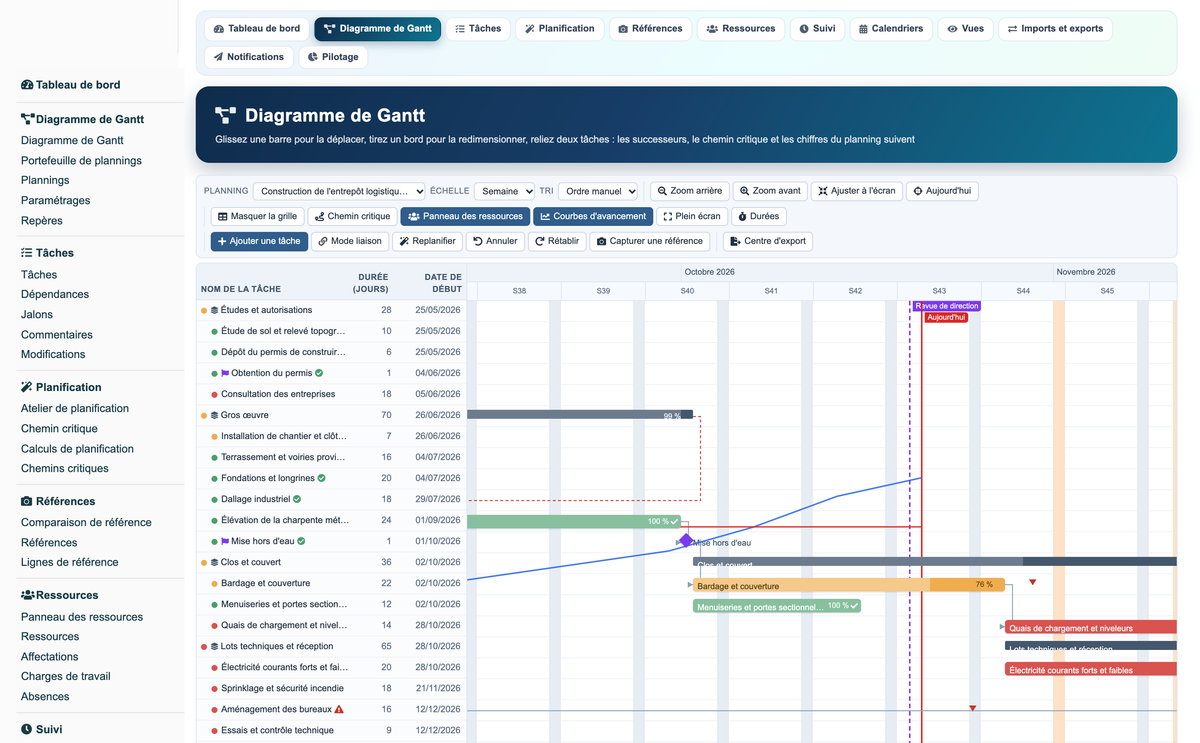Screen dimensions: 1200x743
Task: Open the Notifications tab
Action: [x=248, y=57]
